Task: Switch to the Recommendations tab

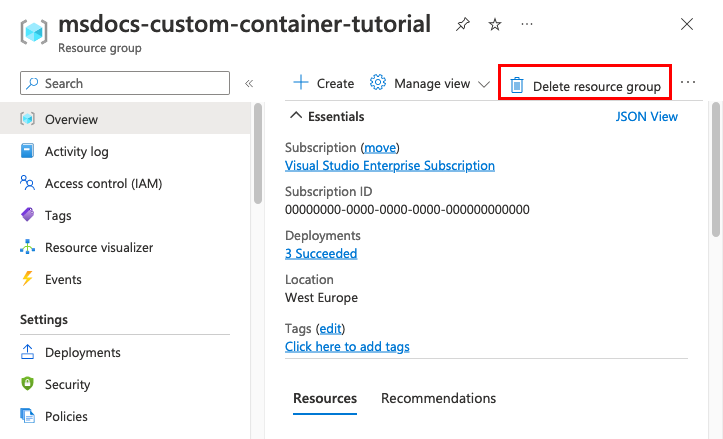Action: point(438,399)
